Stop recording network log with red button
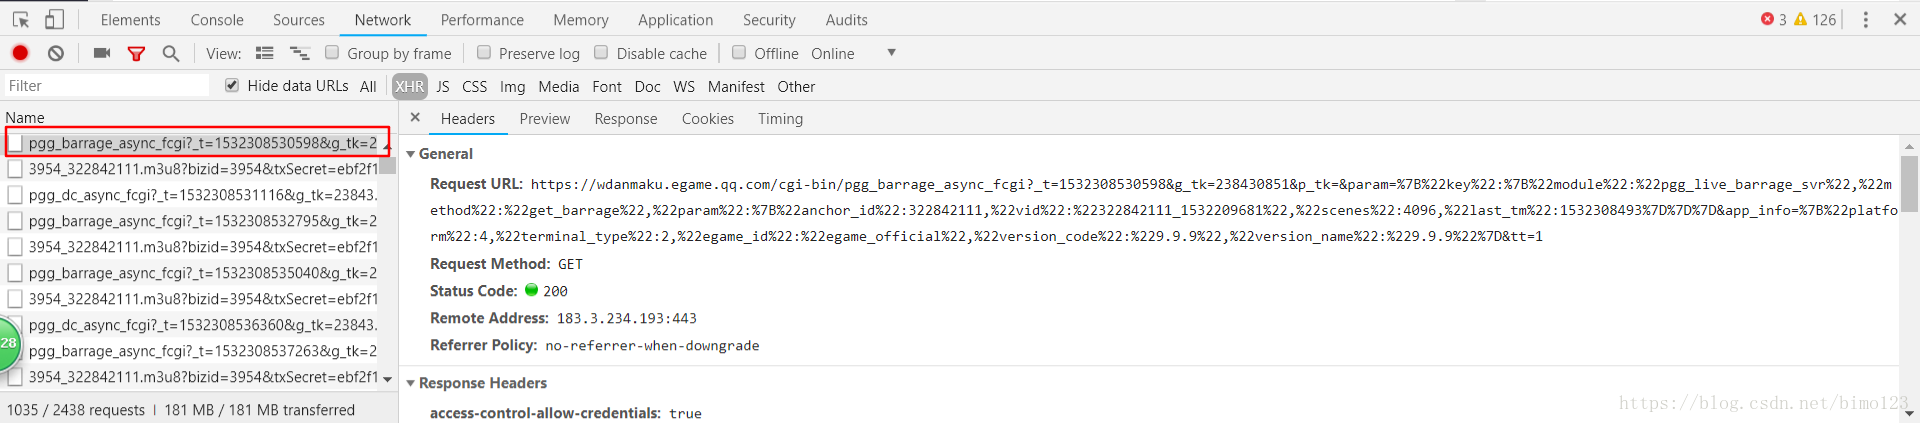The image size is (1920, 423). click(x=20, y=53)
